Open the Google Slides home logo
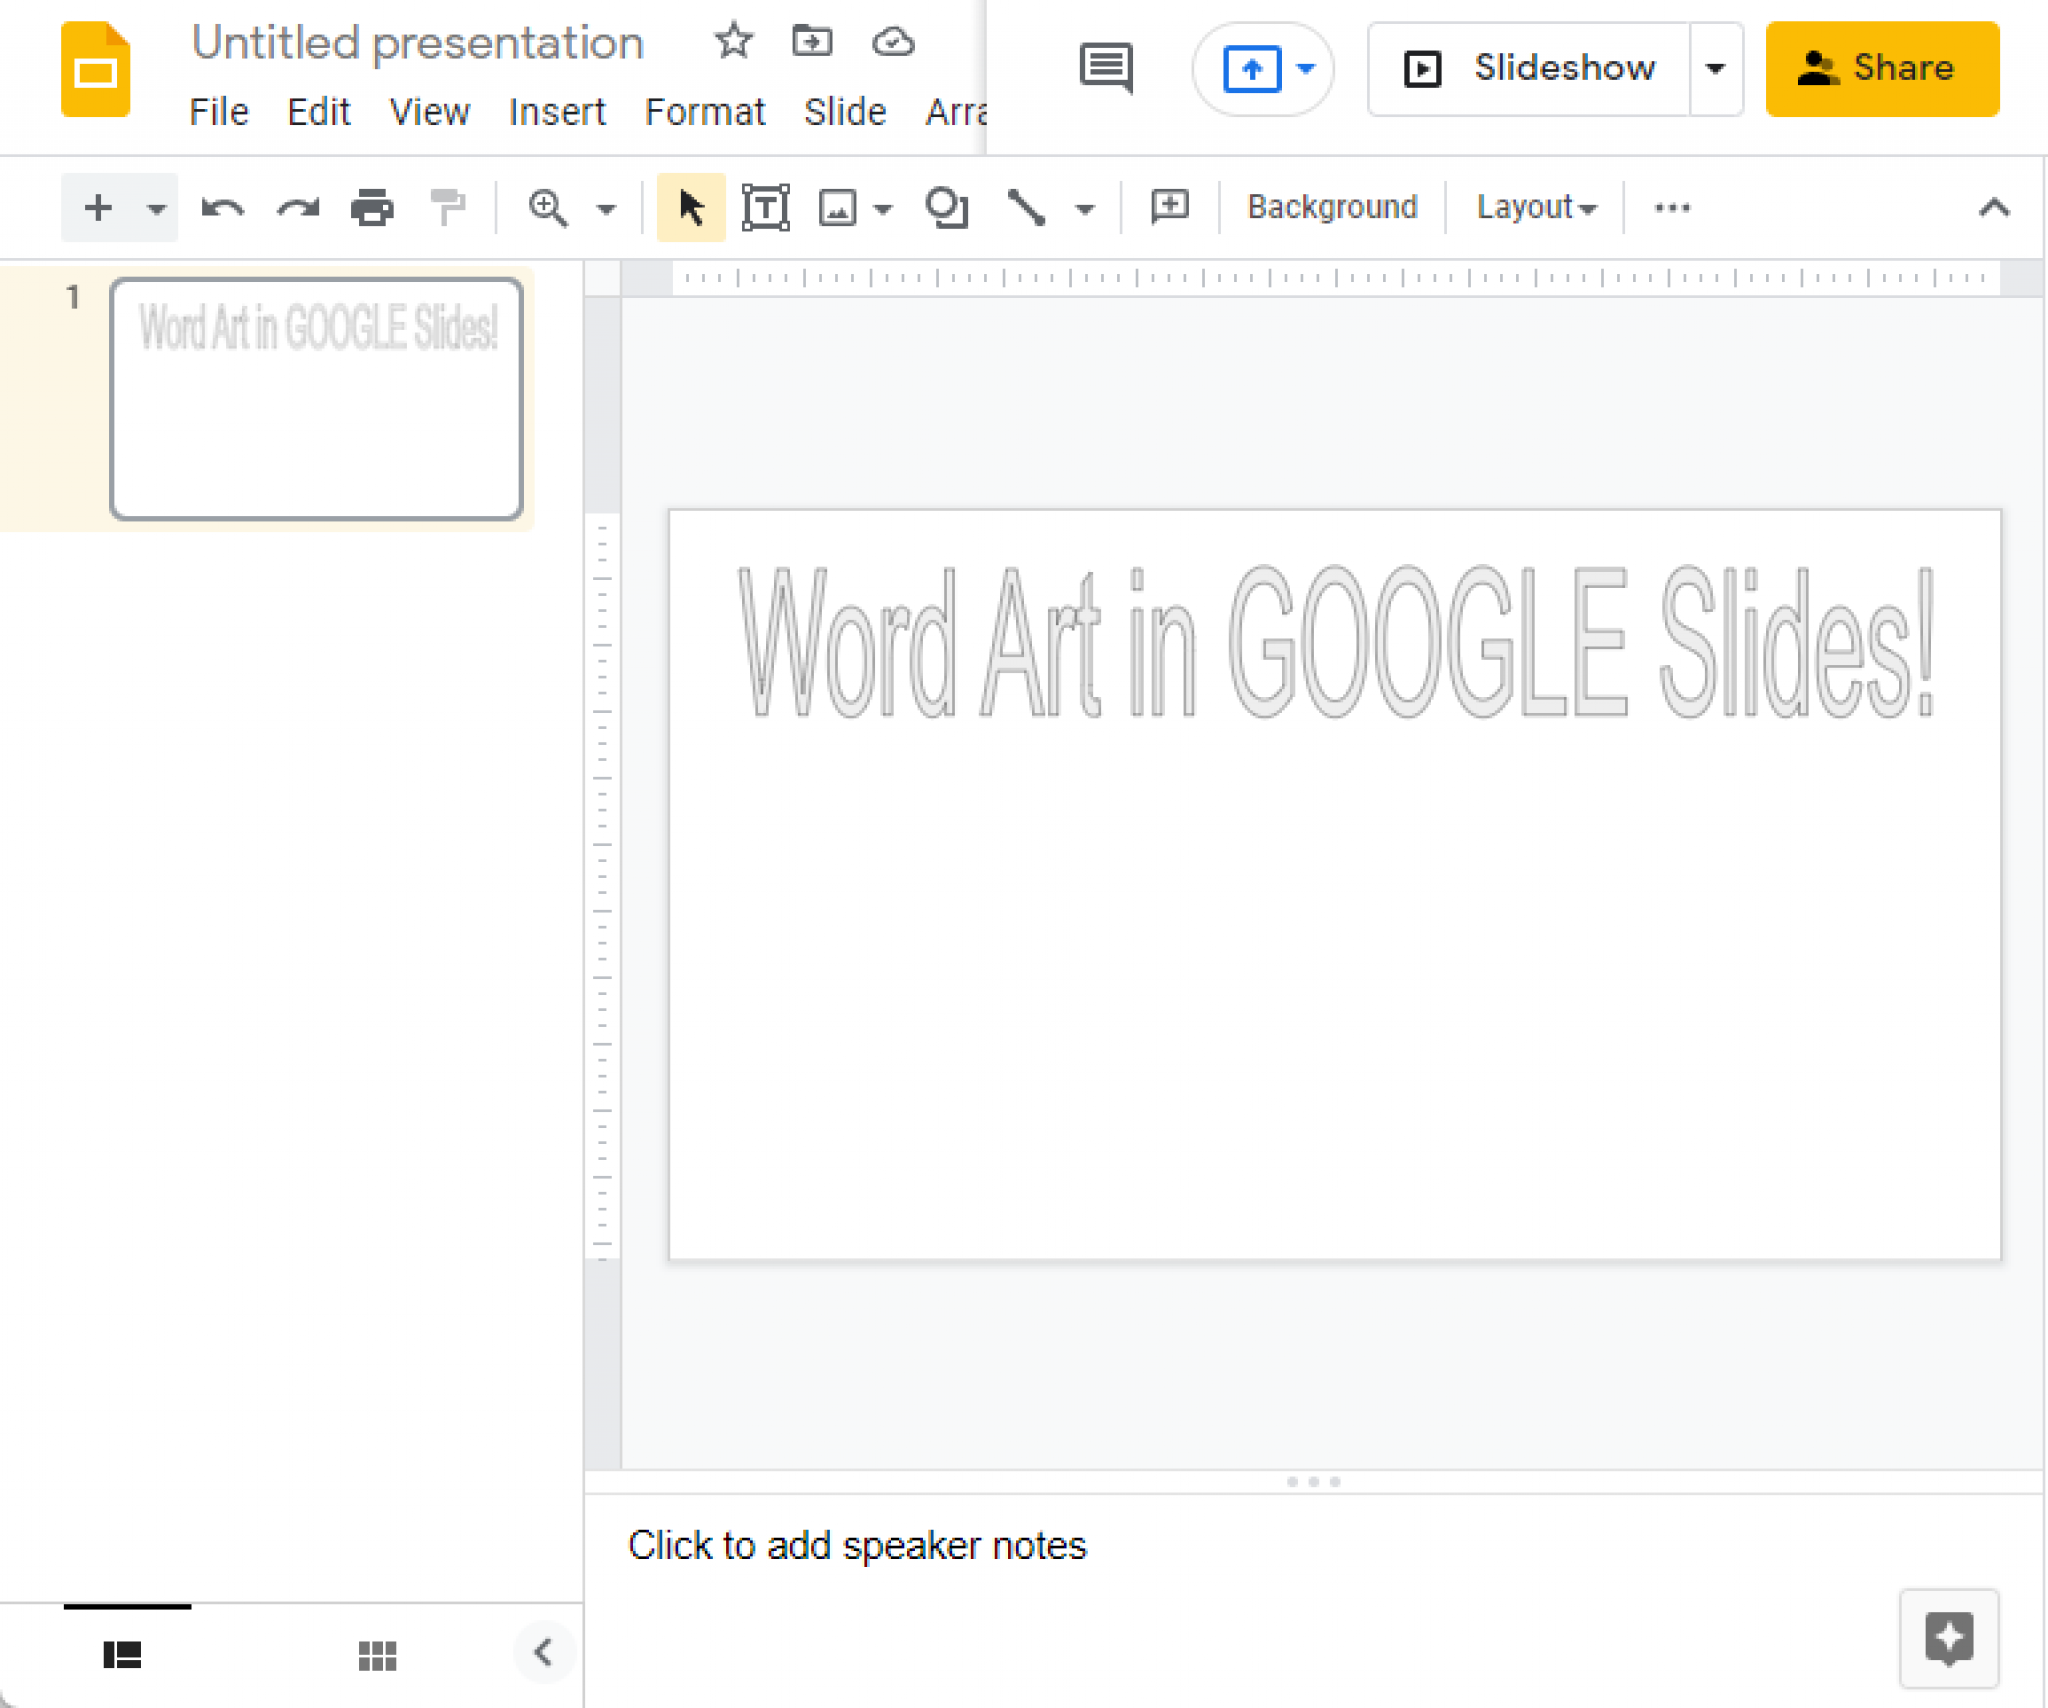 click(95, 69)
